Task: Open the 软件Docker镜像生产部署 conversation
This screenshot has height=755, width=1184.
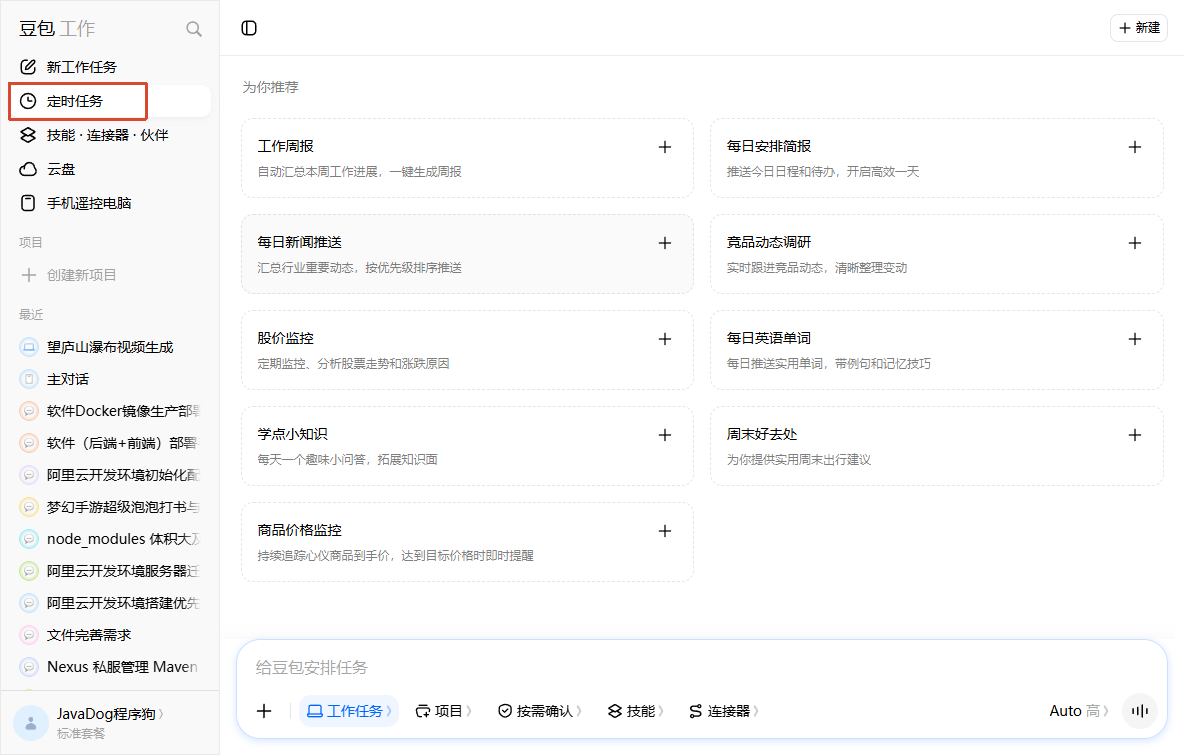Action: click(x=109, y=411)
